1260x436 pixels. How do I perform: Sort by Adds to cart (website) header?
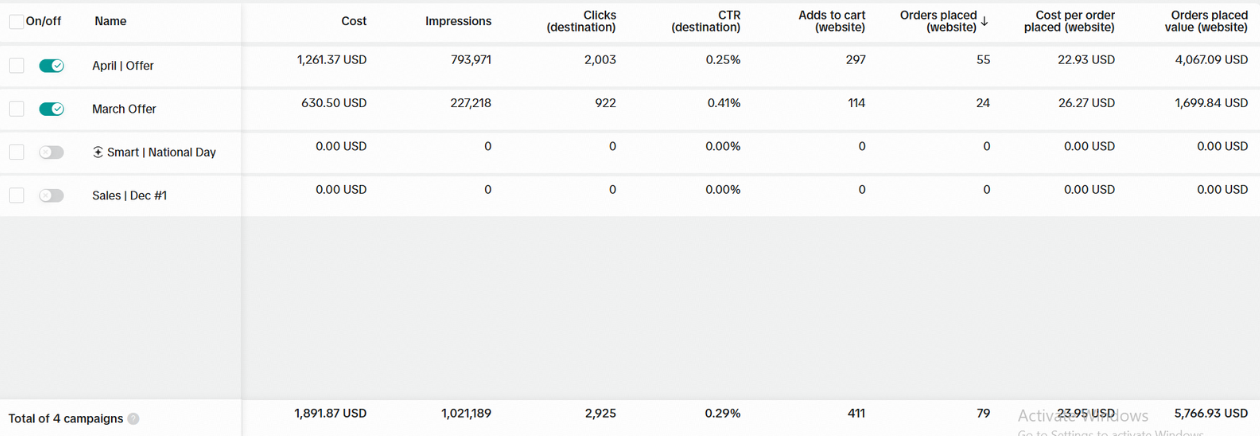pos(832,21)
